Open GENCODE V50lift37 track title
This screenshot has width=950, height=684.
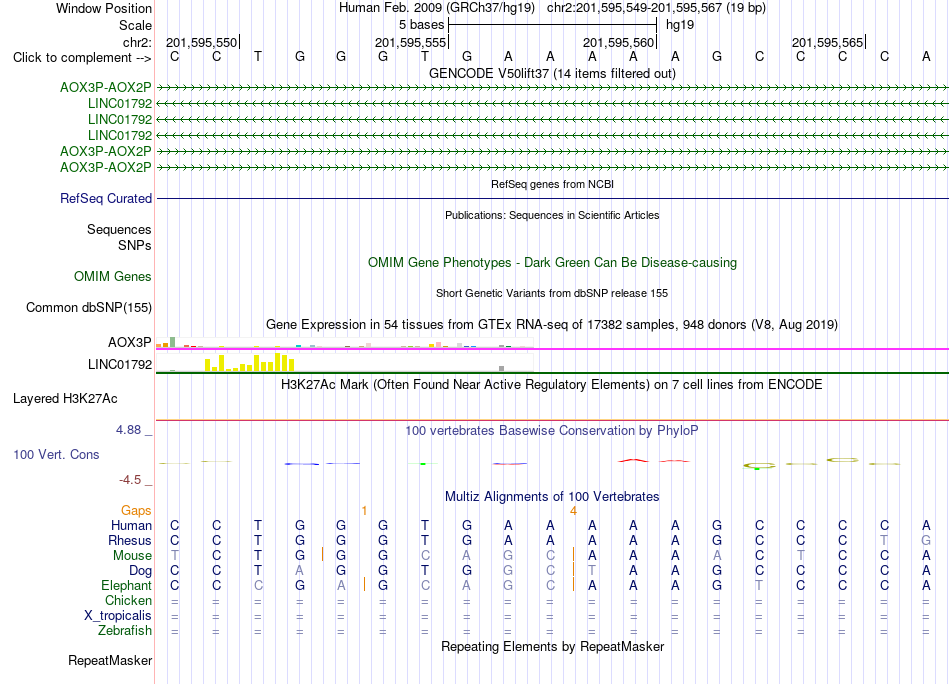552,73
